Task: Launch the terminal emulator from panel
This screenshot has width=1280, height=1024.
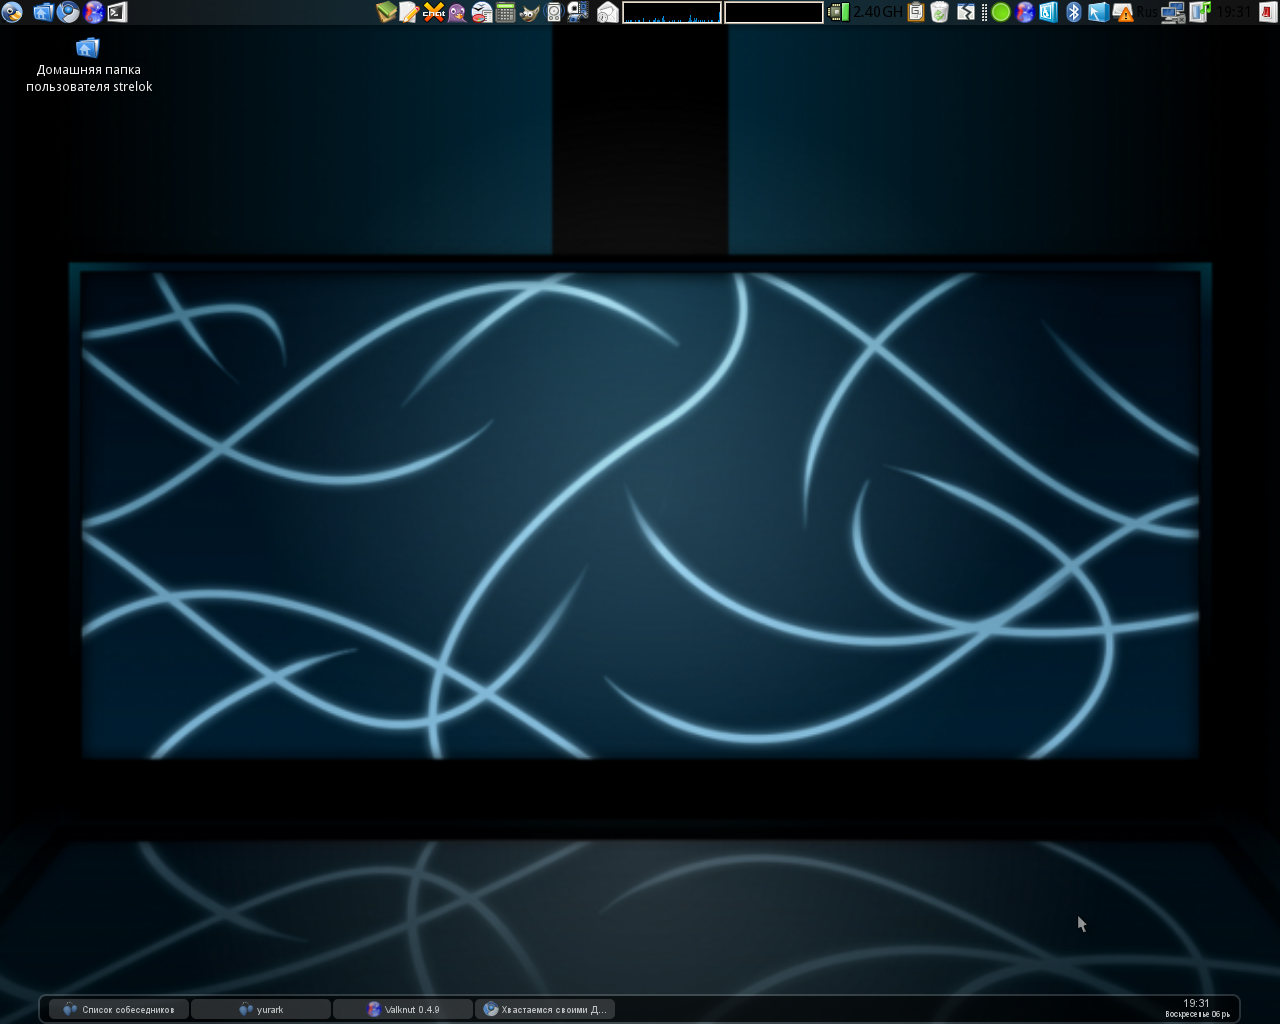Action: click(118, 12)
